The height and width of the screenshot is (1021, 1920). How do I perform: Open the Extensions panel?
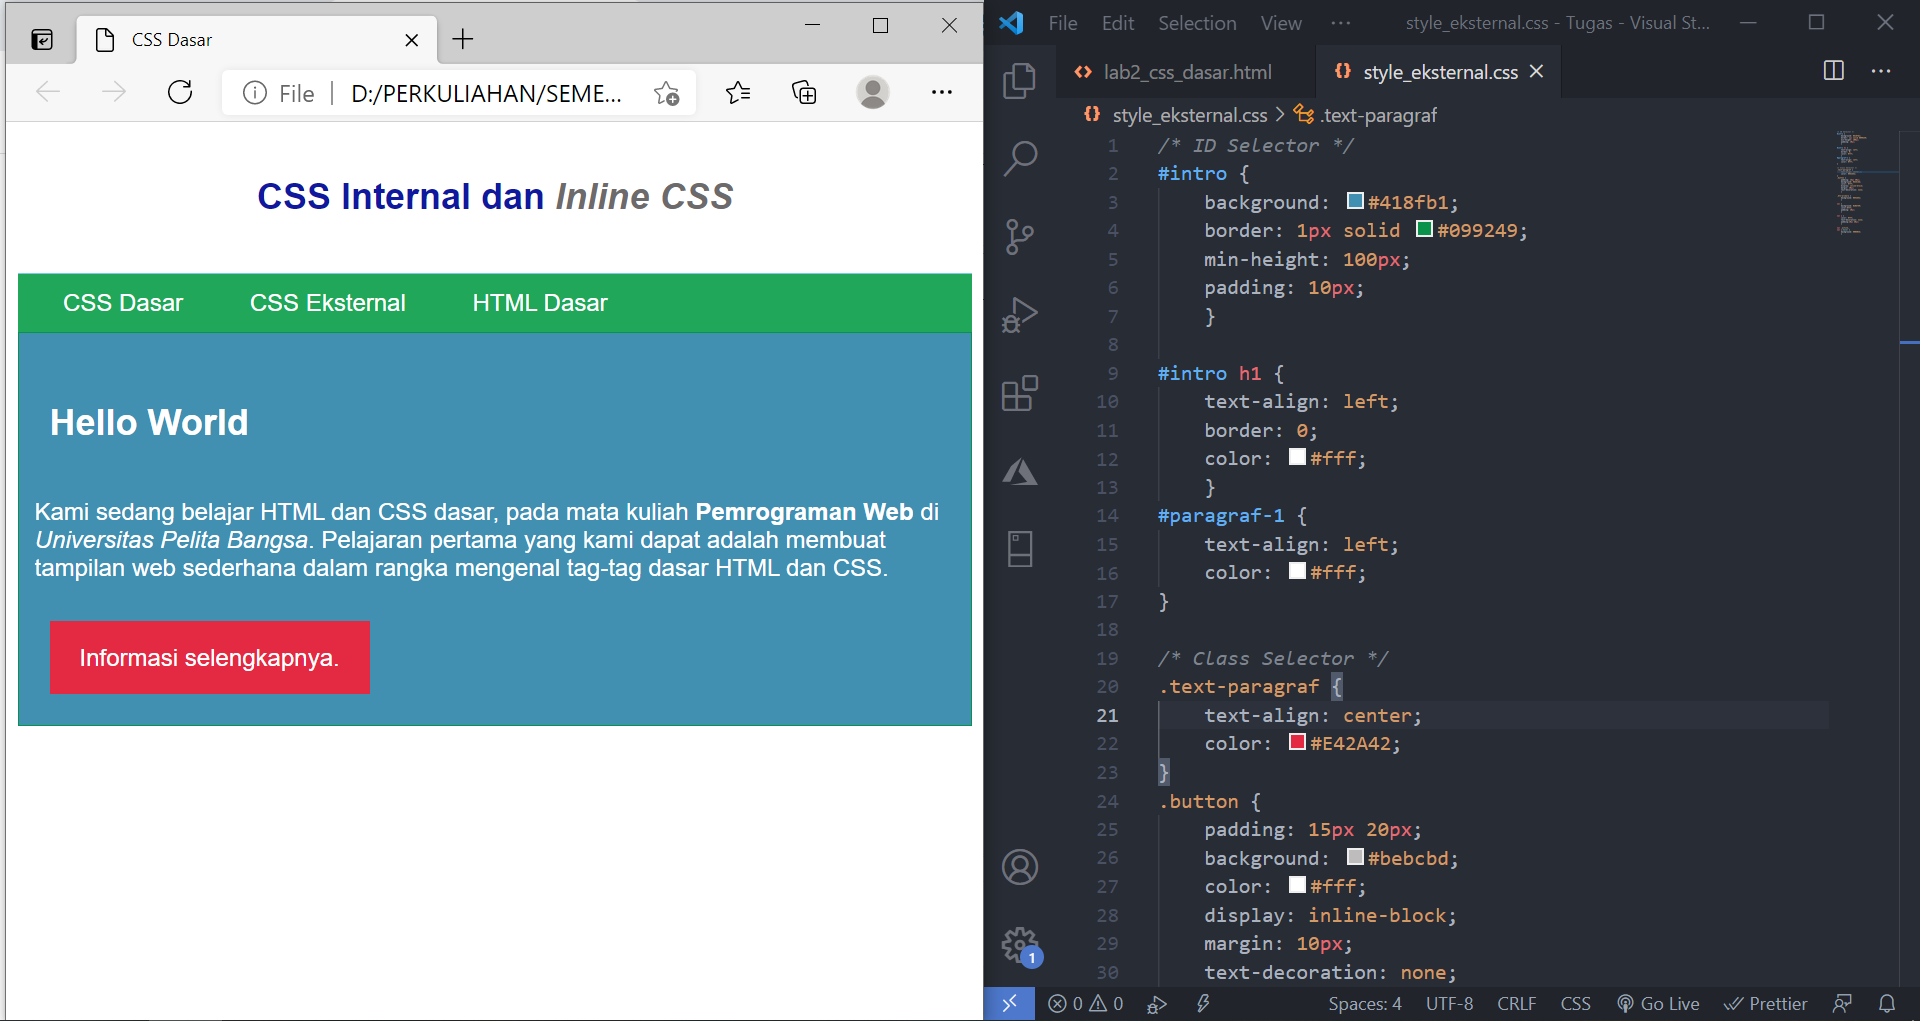(1019, 393)
